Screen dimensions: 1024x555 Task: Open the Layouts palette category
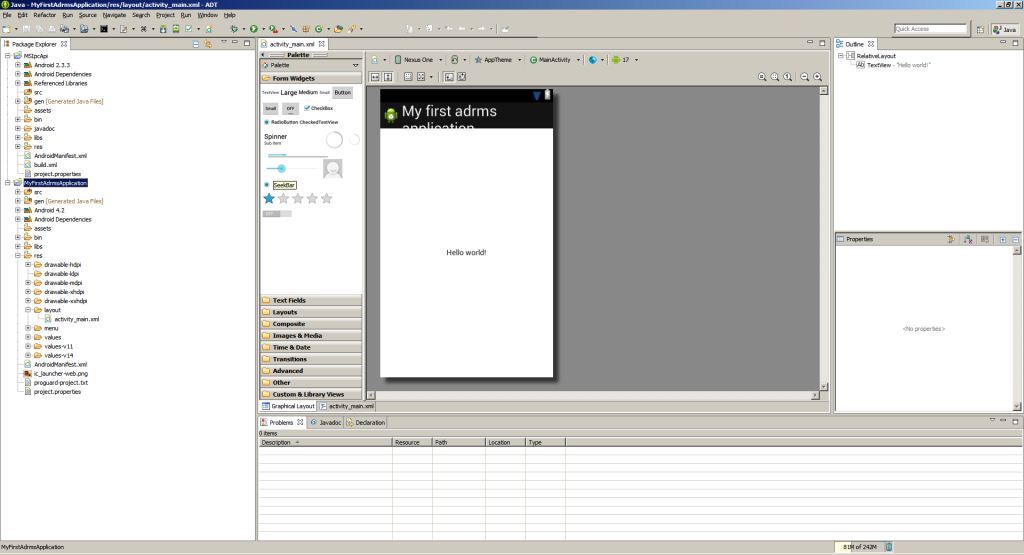pos(311,312)
